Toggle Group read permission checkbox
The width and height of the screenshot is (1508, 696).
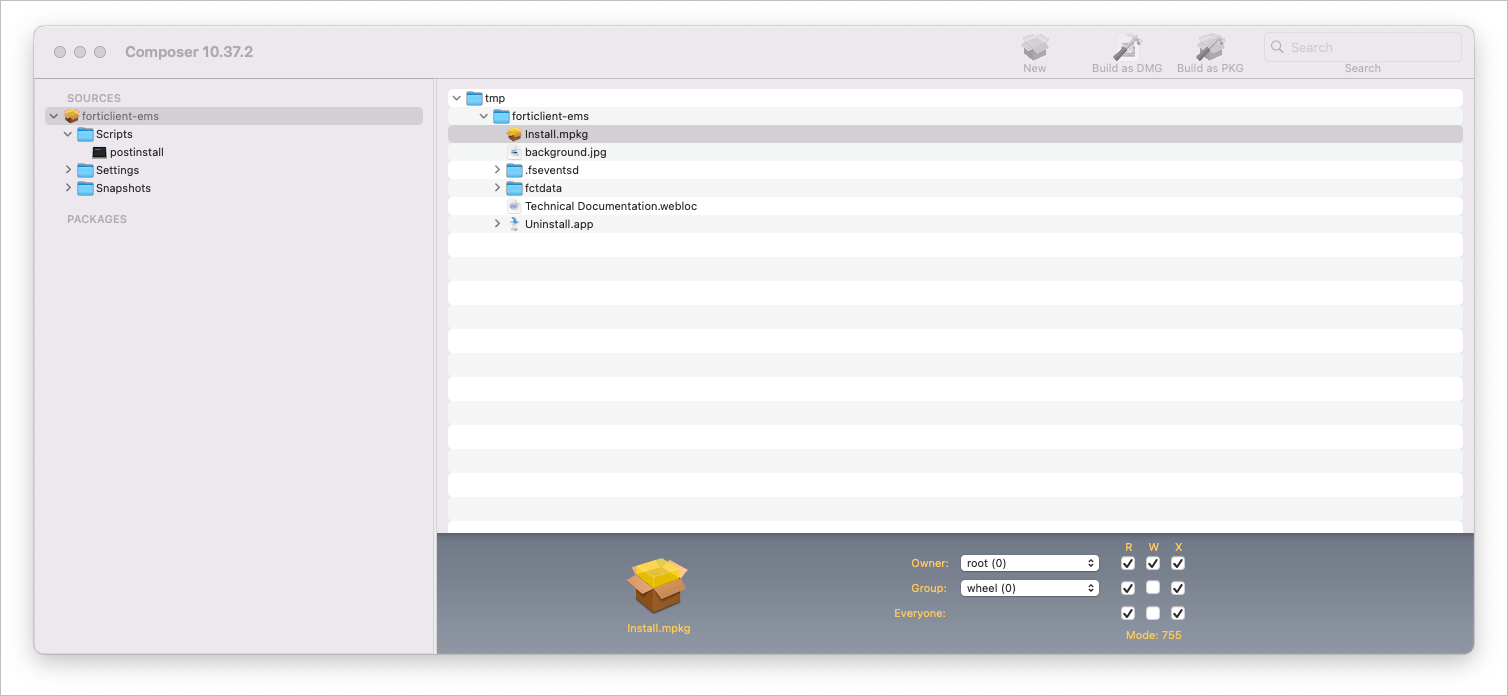pyautogui.click(x=1128, y=588)
